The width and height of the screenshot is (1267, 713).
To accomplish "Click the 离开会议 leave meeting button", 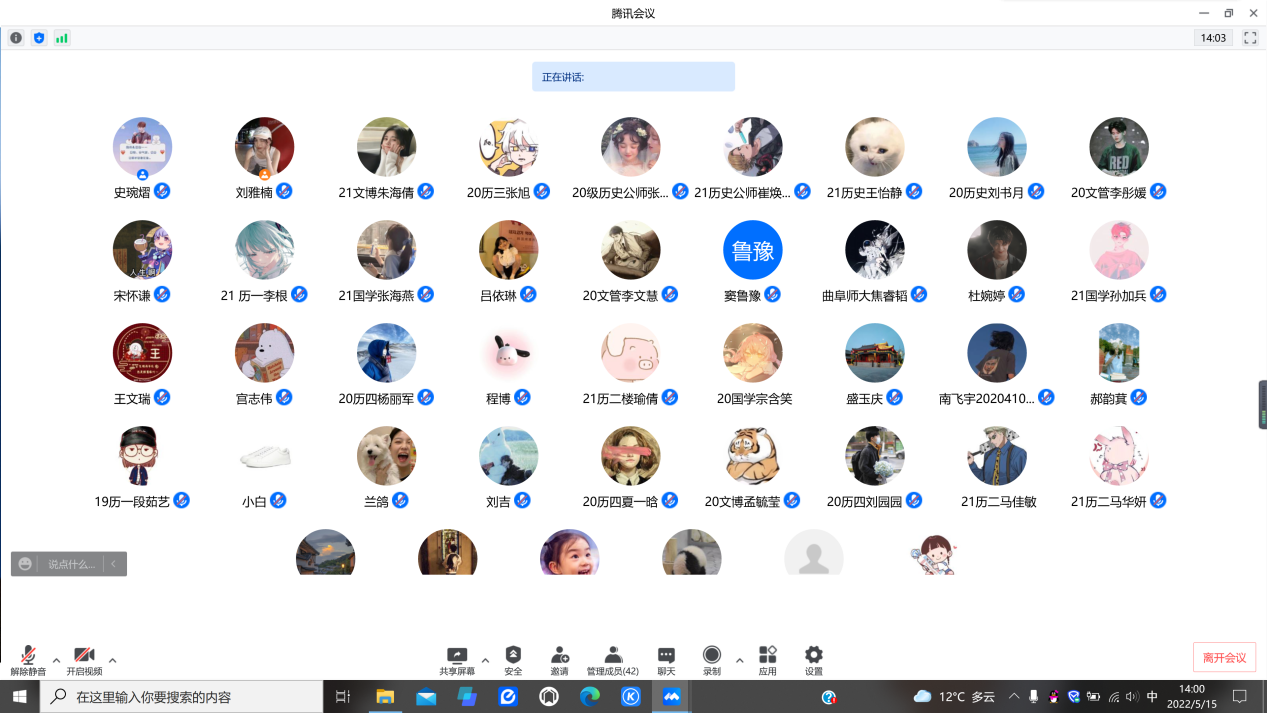I will 1224,657.
